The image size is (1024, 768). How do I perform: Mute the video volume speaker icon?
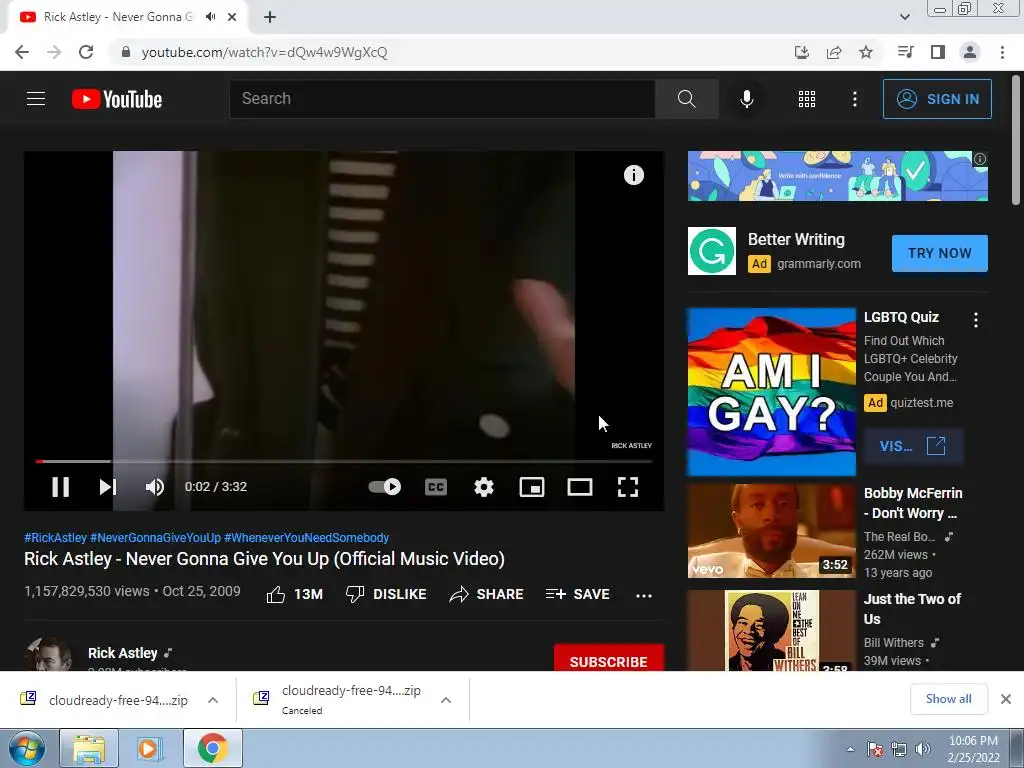155,487
